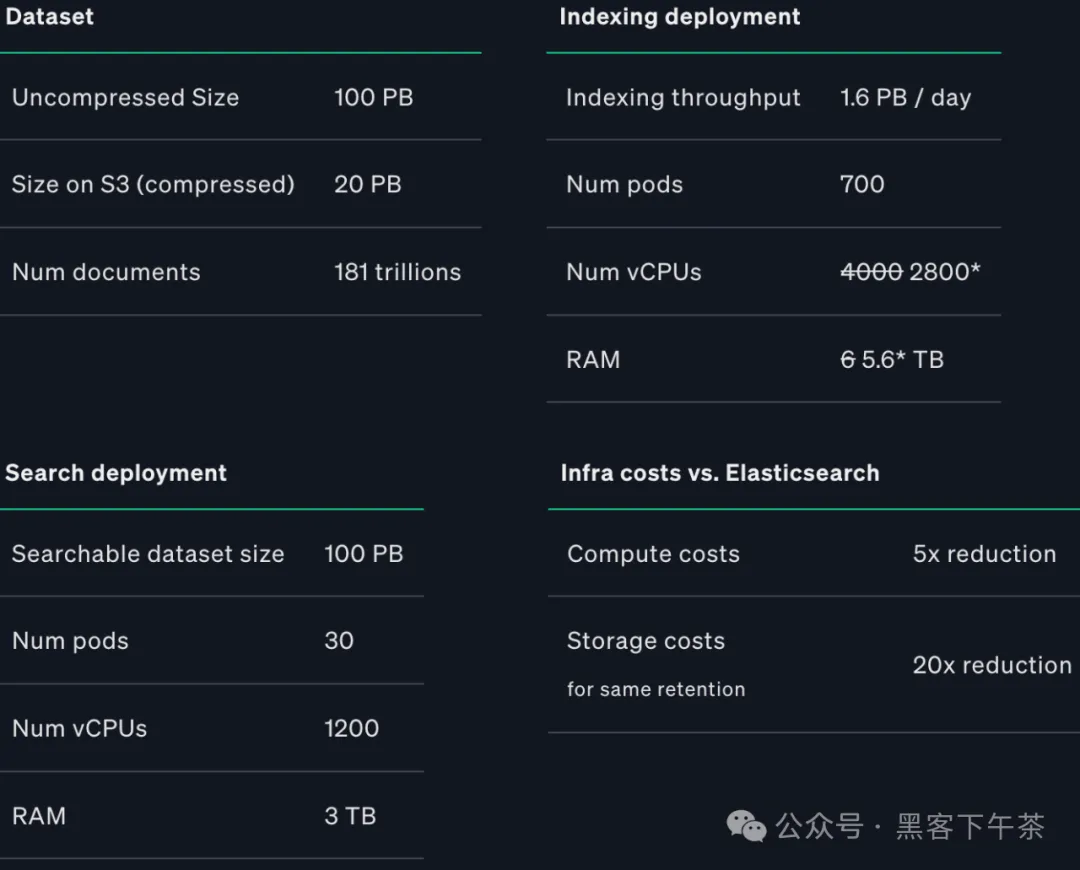Click the WeChat logo in the watermark
Image resolution: width=1080 pixels, height=870 pixels.
[x=746, y=825]
